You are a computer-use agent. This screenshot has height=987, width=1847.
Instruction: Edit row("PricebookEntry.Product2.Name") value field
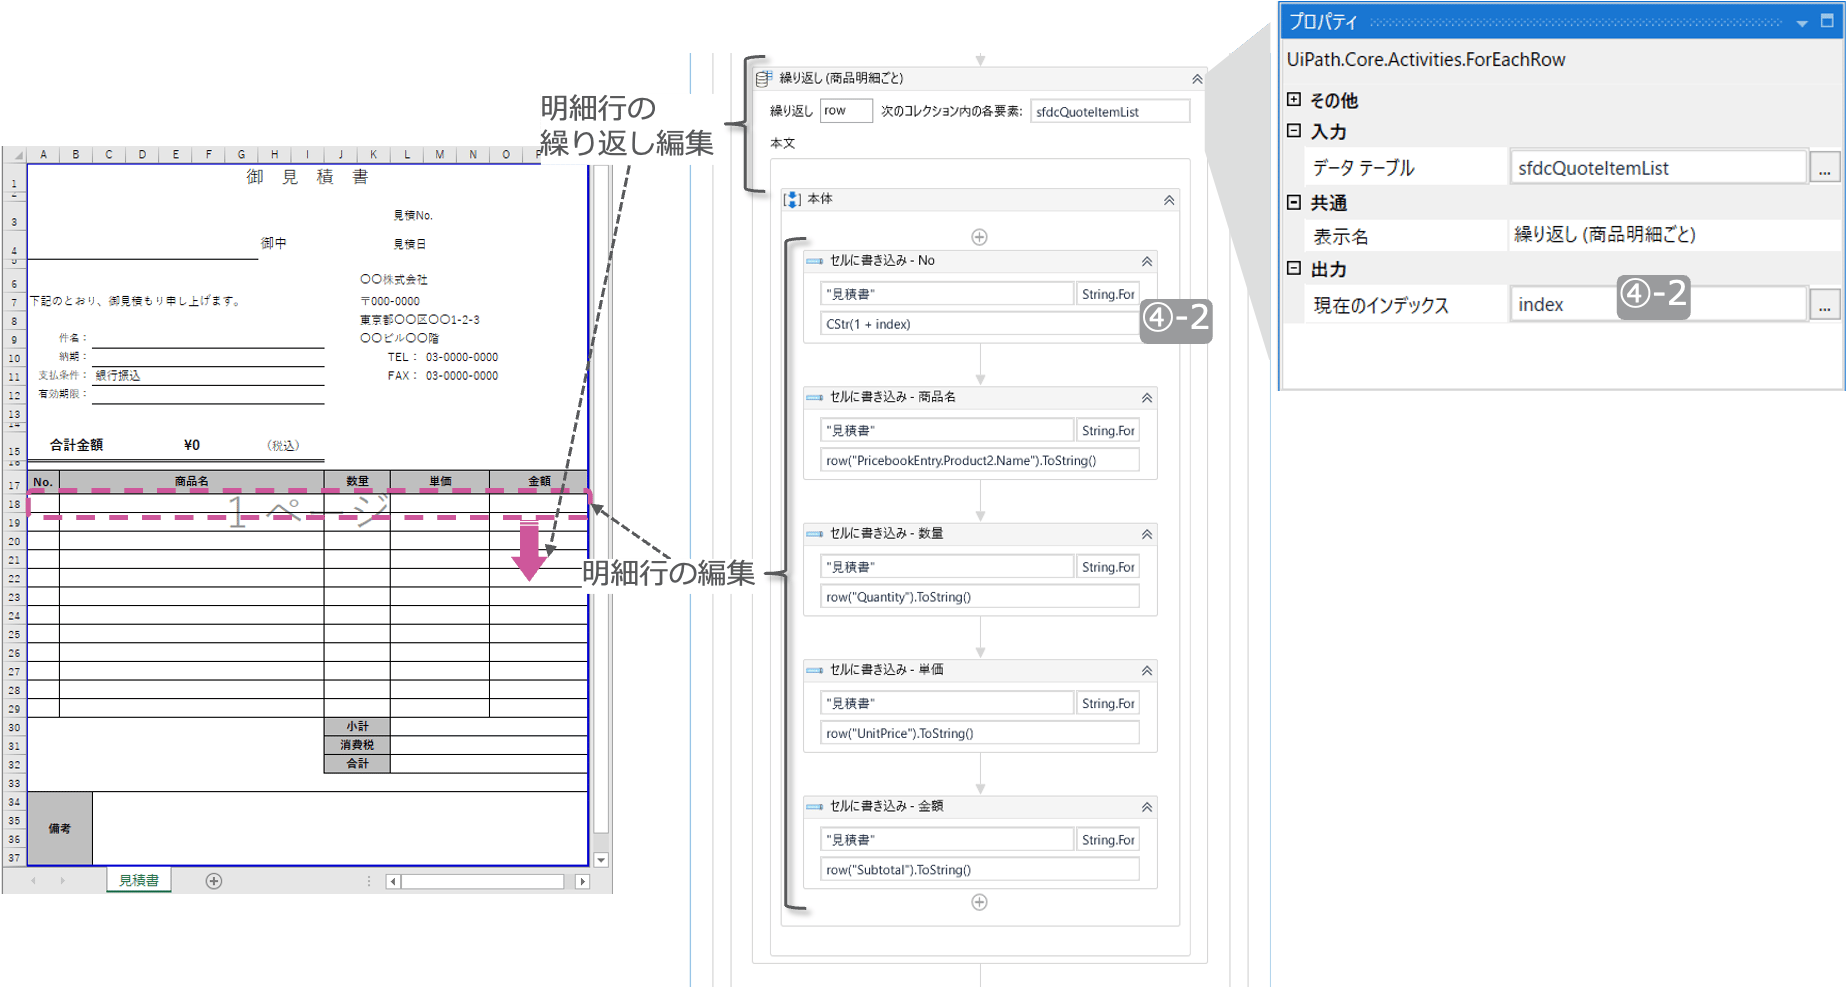pyautogui.click(x=980, y=460)
